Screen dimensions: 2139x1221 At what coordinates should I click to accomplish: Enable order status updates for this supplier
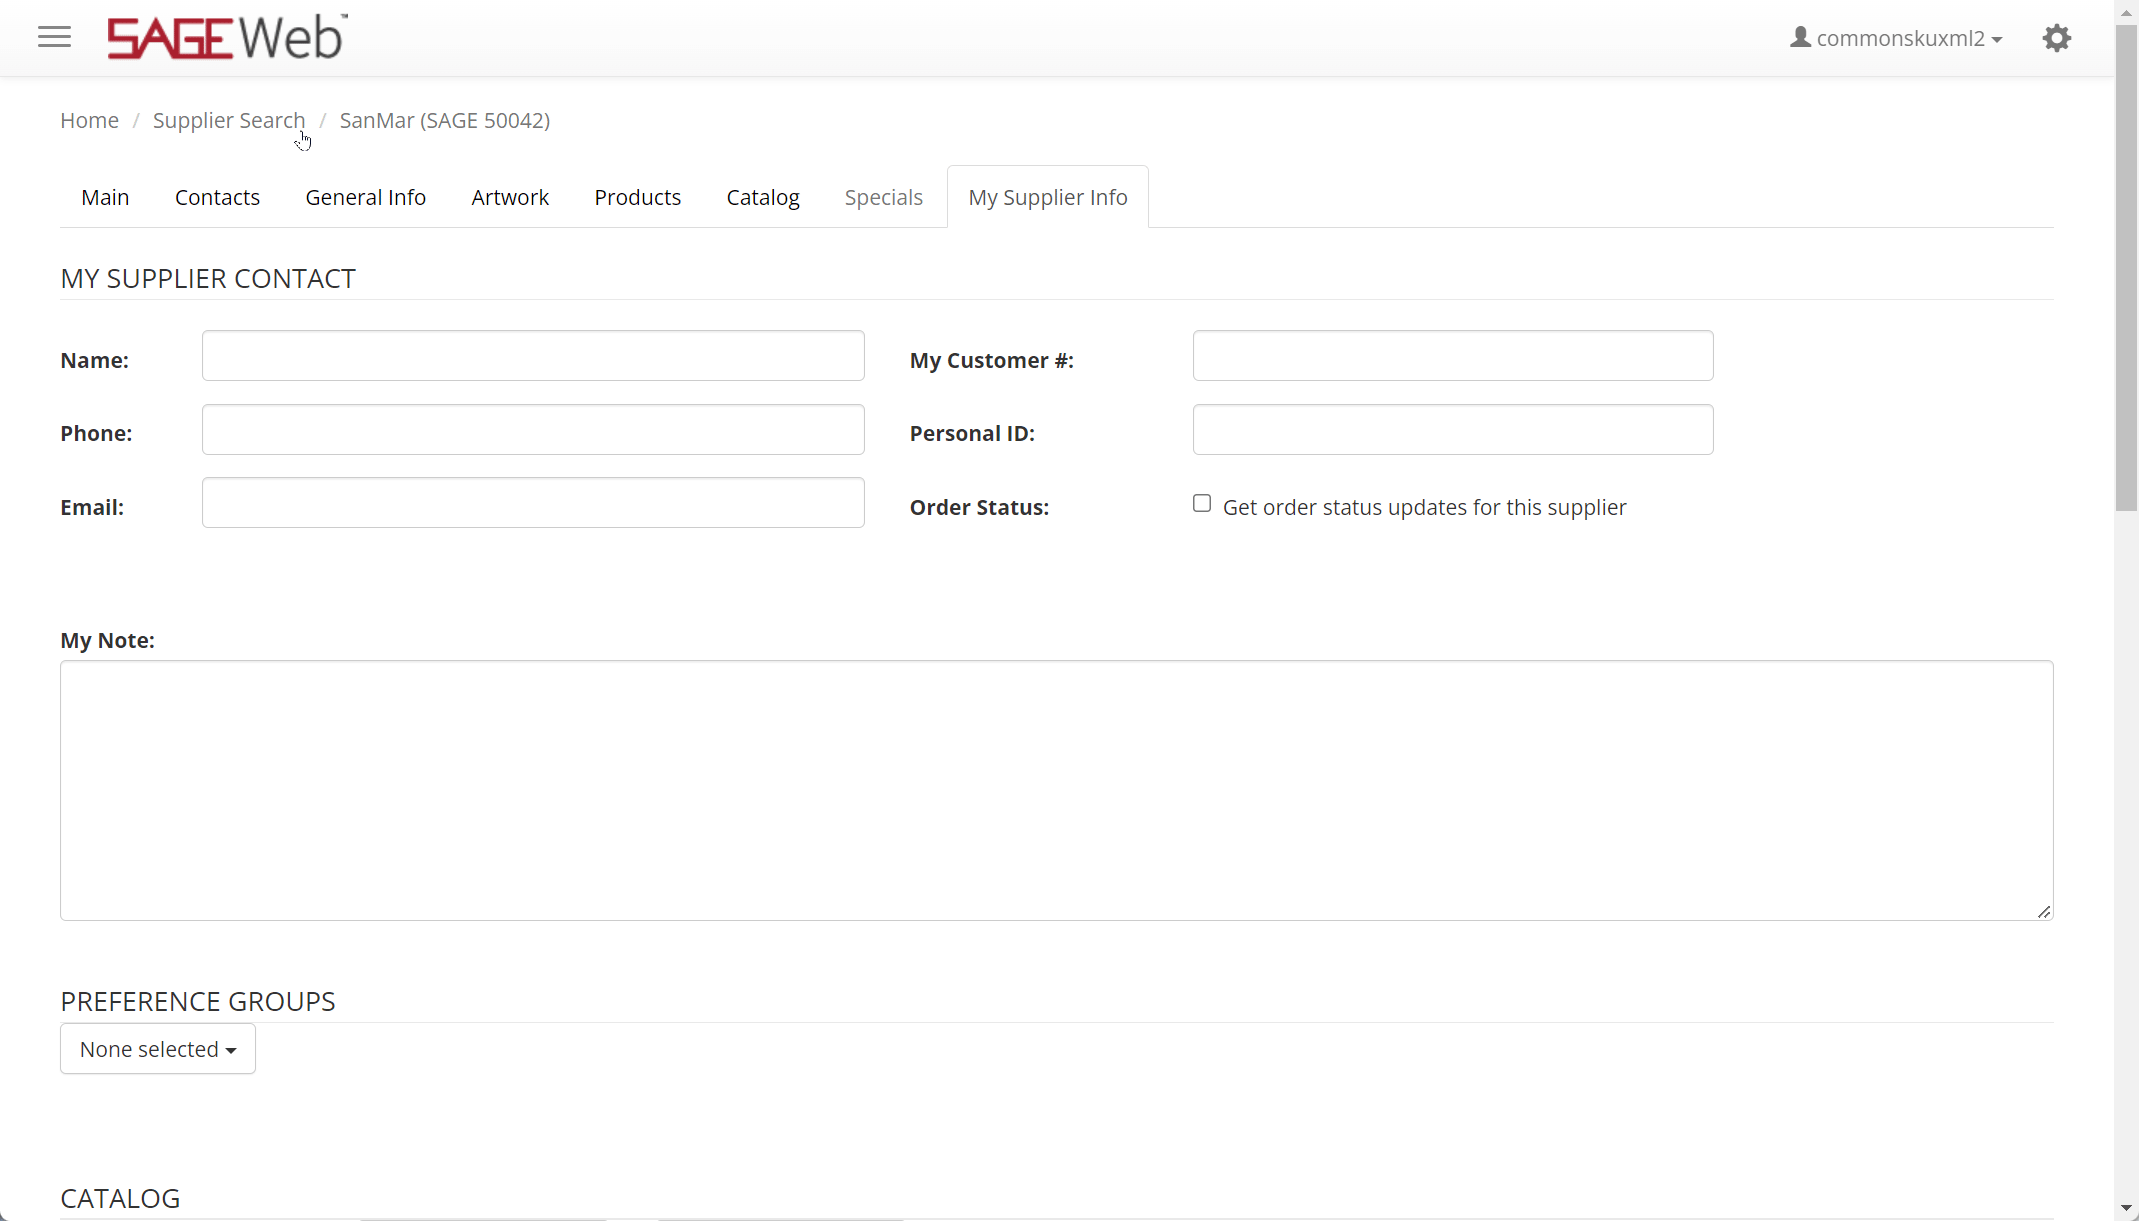1202,503
